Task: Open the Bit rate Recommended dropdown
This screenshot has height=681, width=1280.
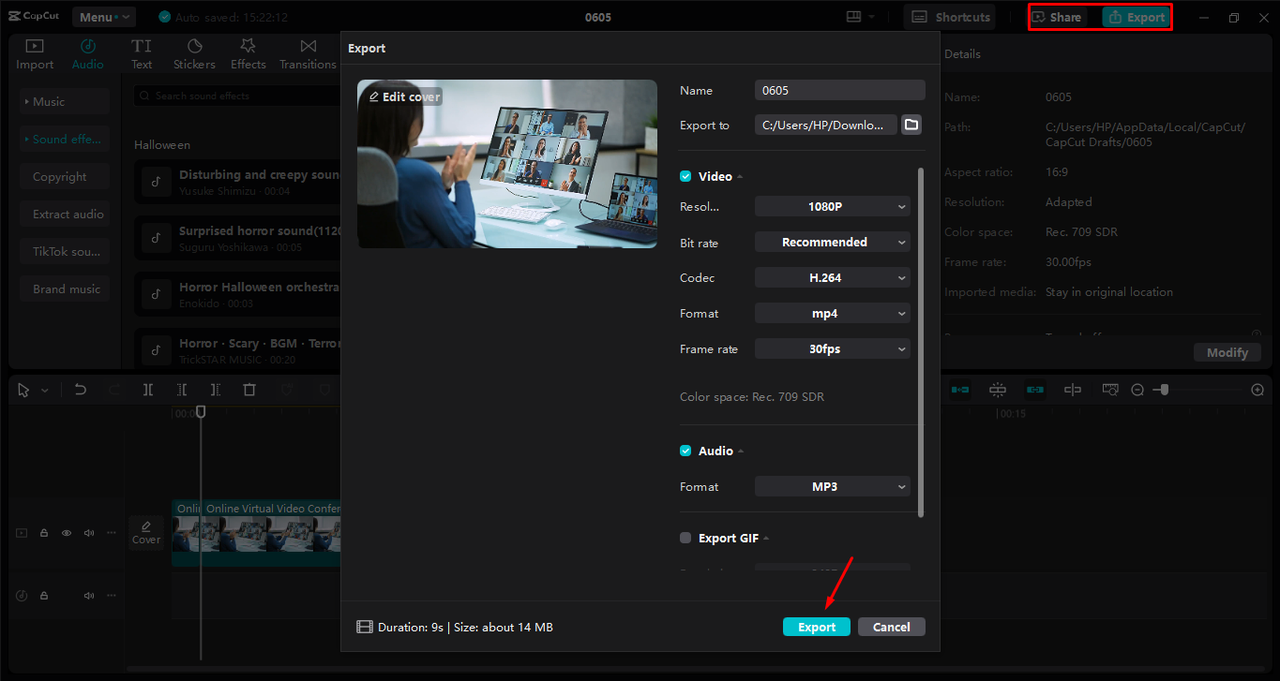Action: click(832, 242)
